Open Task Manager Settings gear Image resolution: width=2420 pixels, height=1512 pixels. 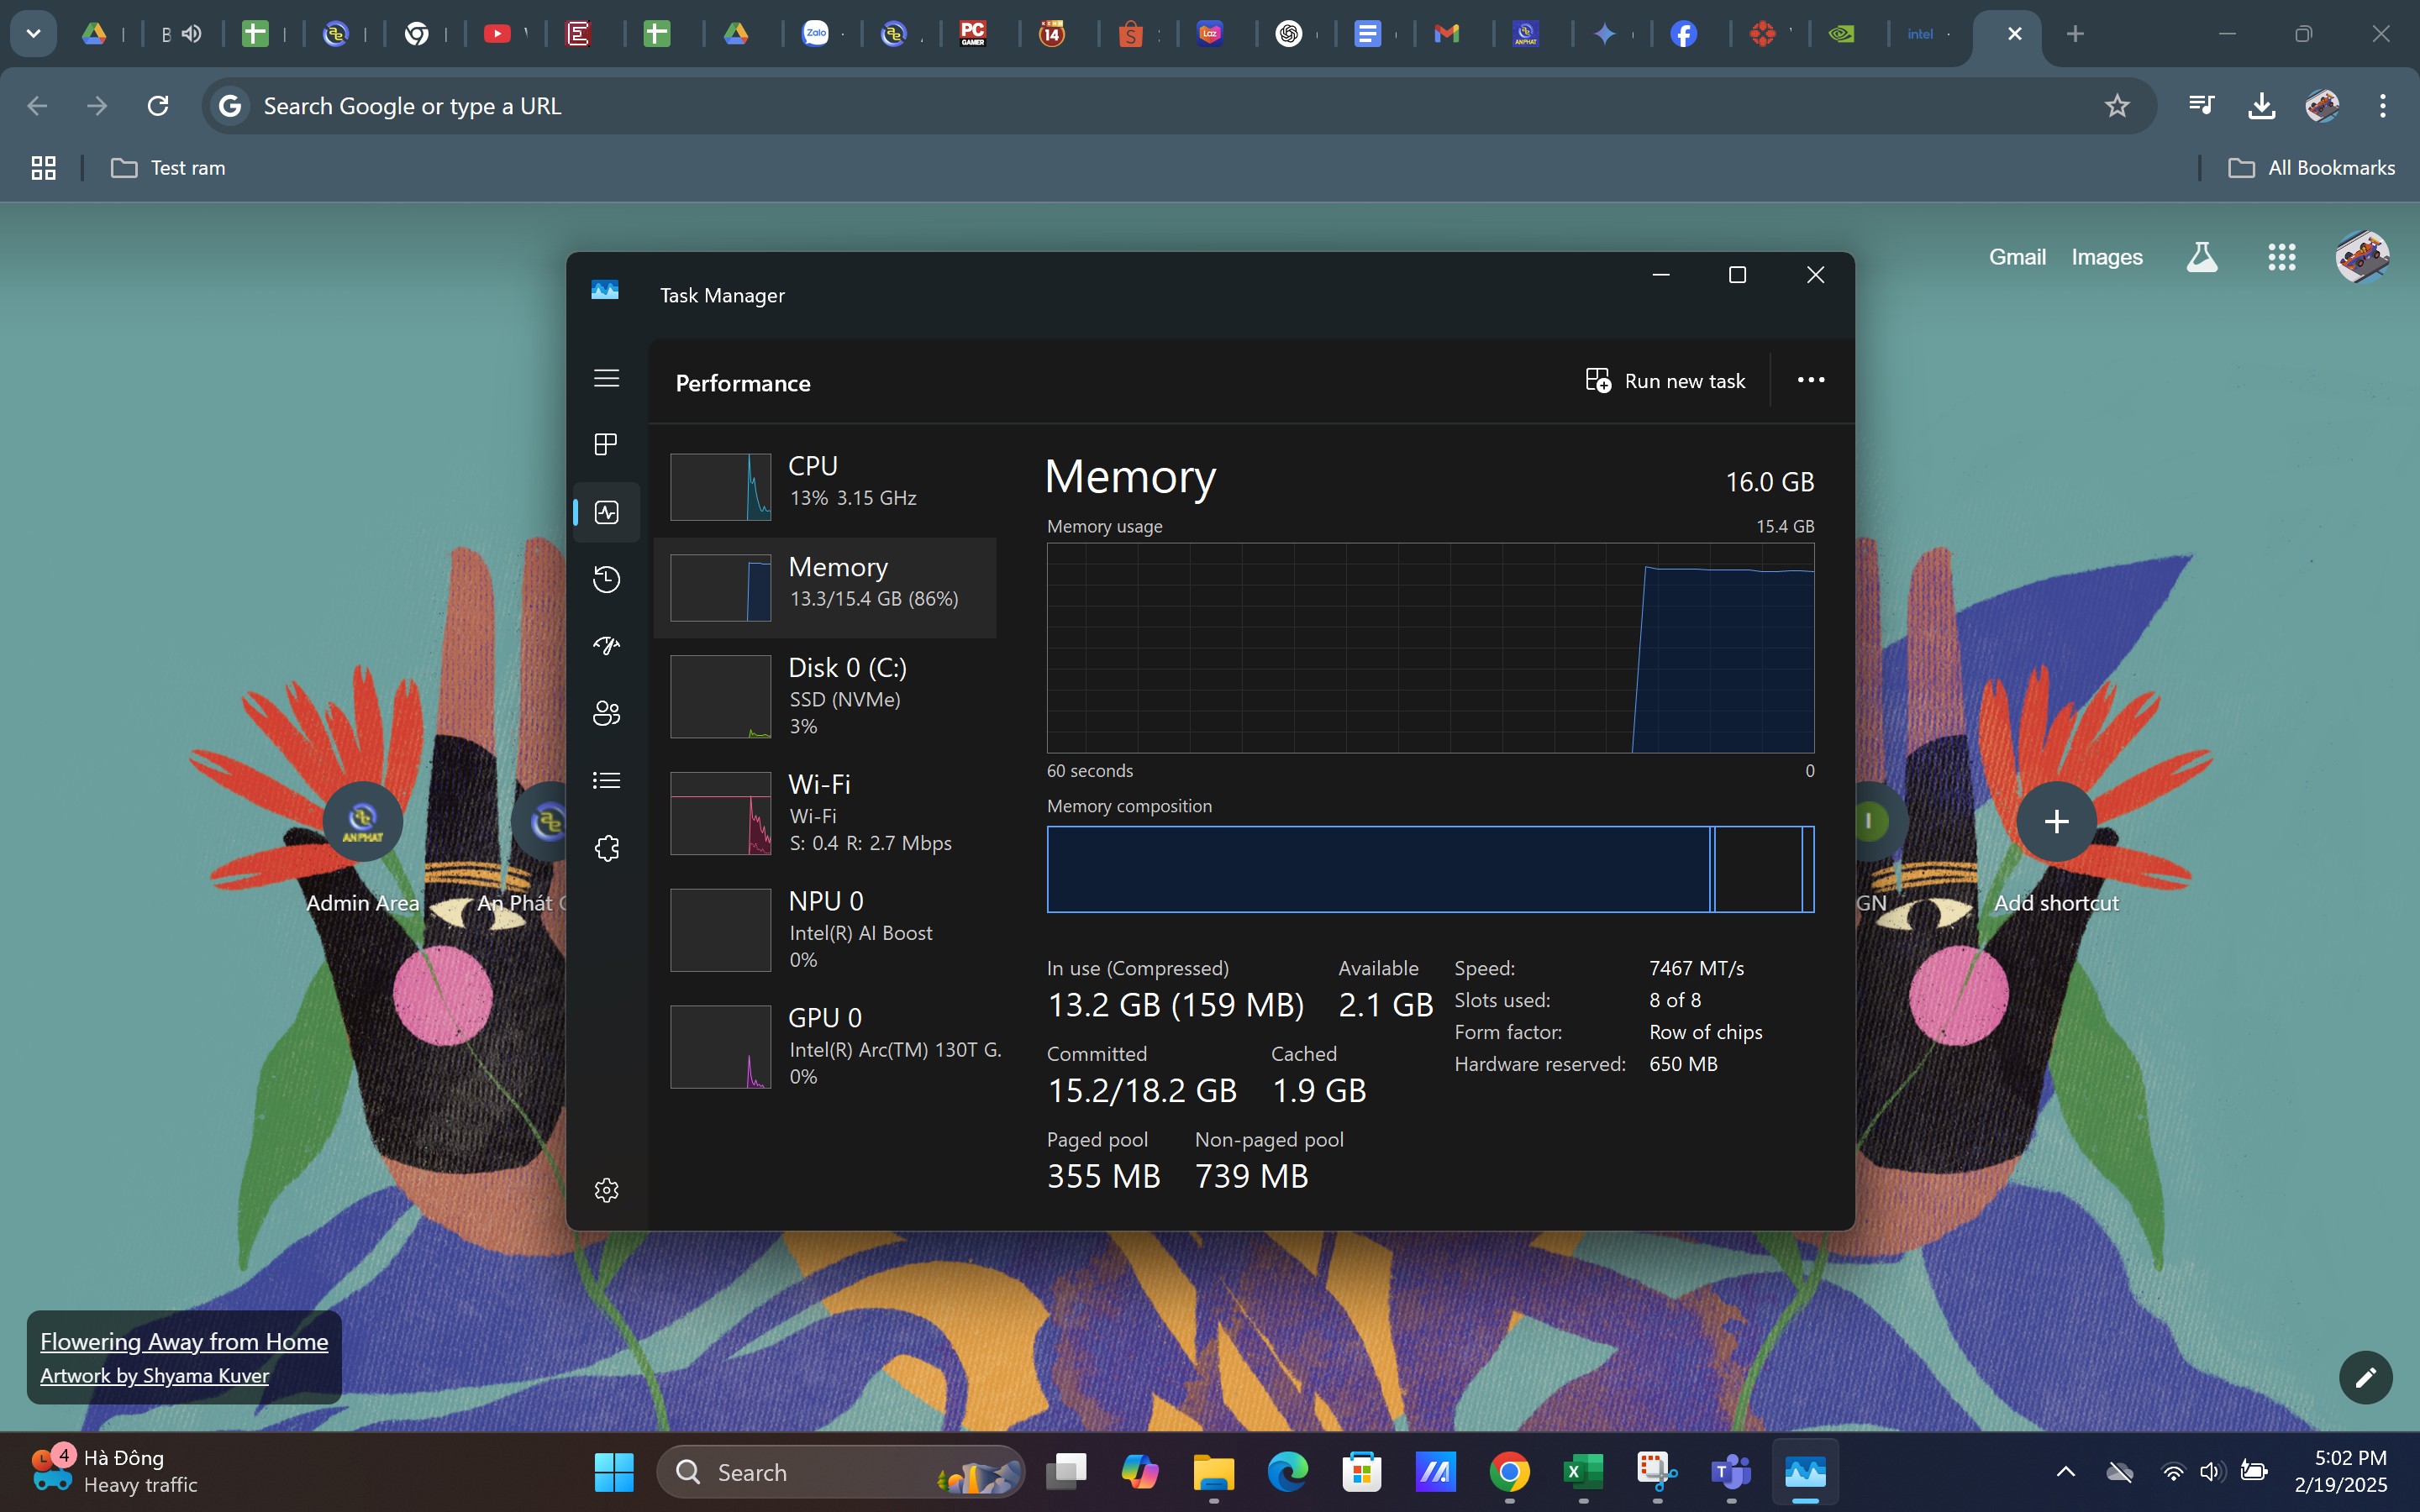point(606,1190)
